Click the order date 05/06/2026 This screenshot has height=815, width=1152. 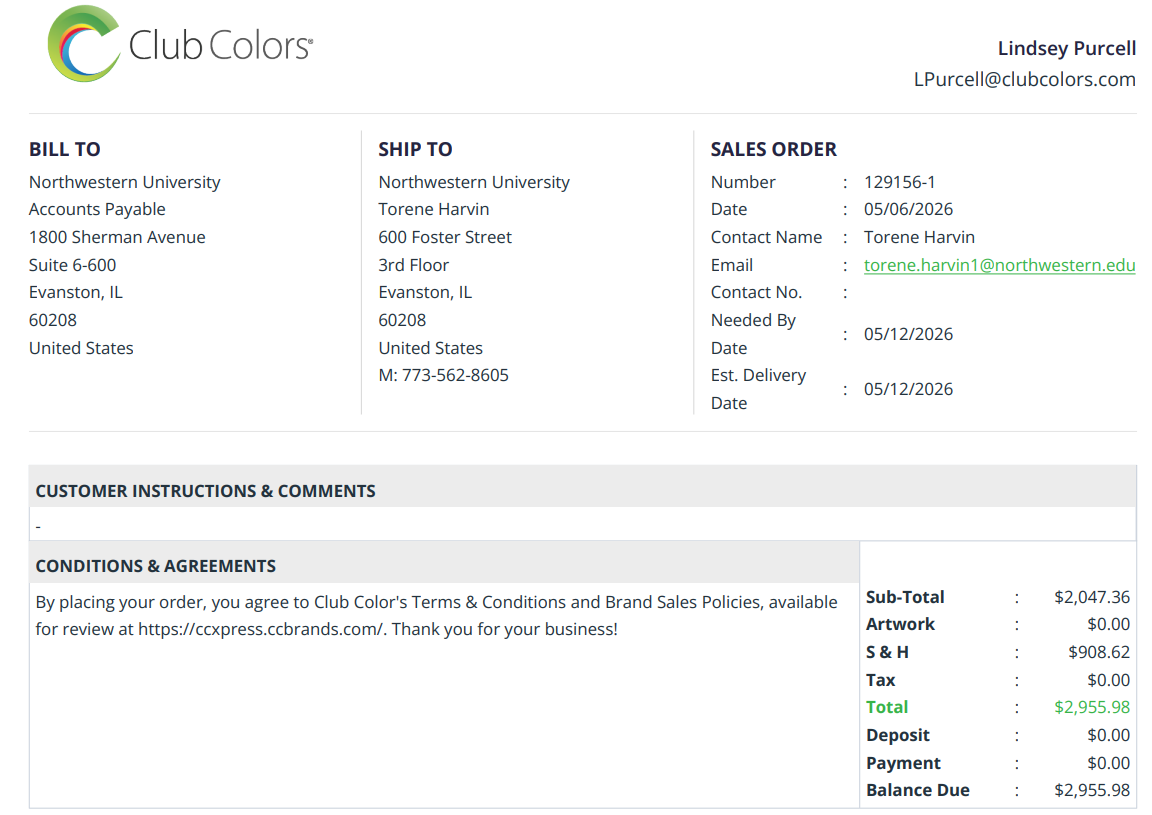(908, 209)
